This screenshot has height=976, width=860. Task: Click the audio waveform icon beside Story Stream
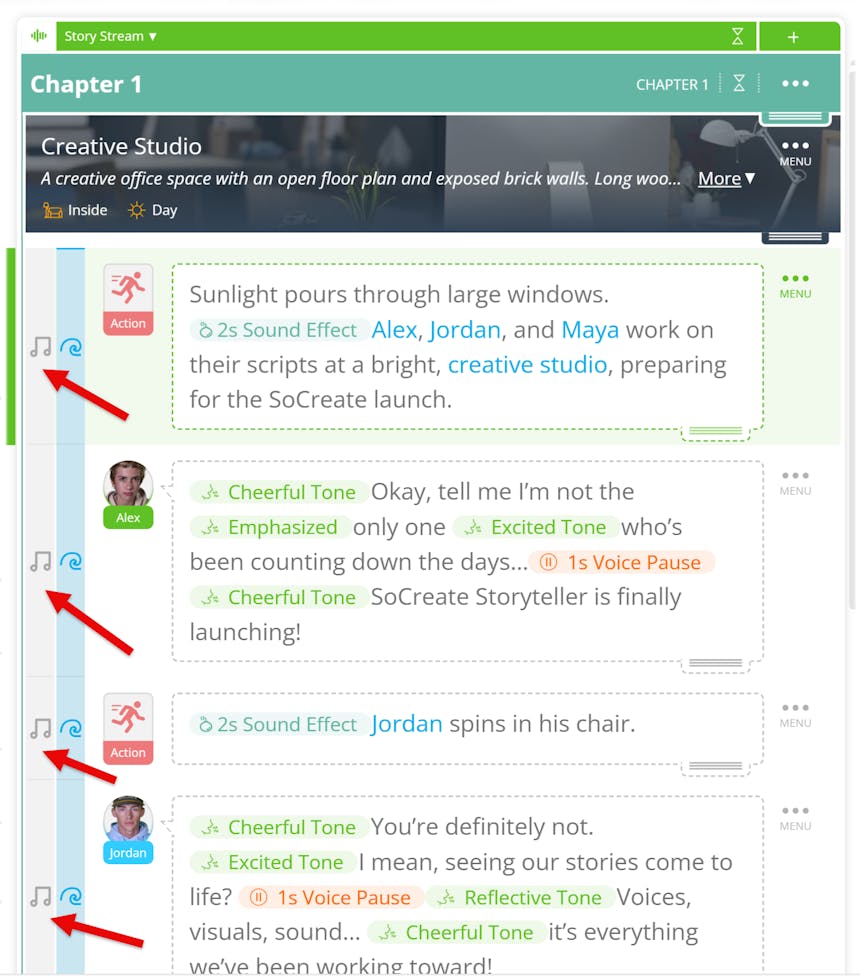coord(39,36)
